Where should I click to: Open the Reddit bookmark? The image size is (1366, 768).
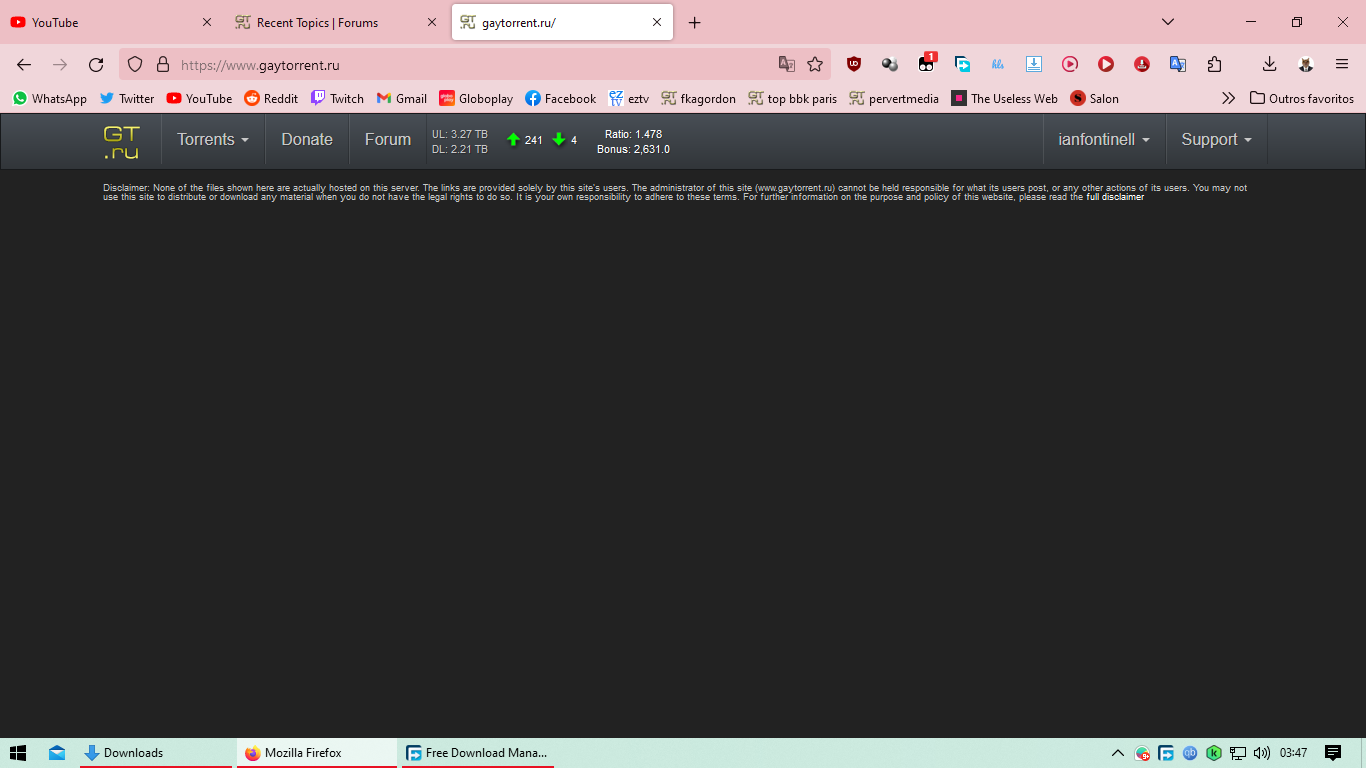271,98
